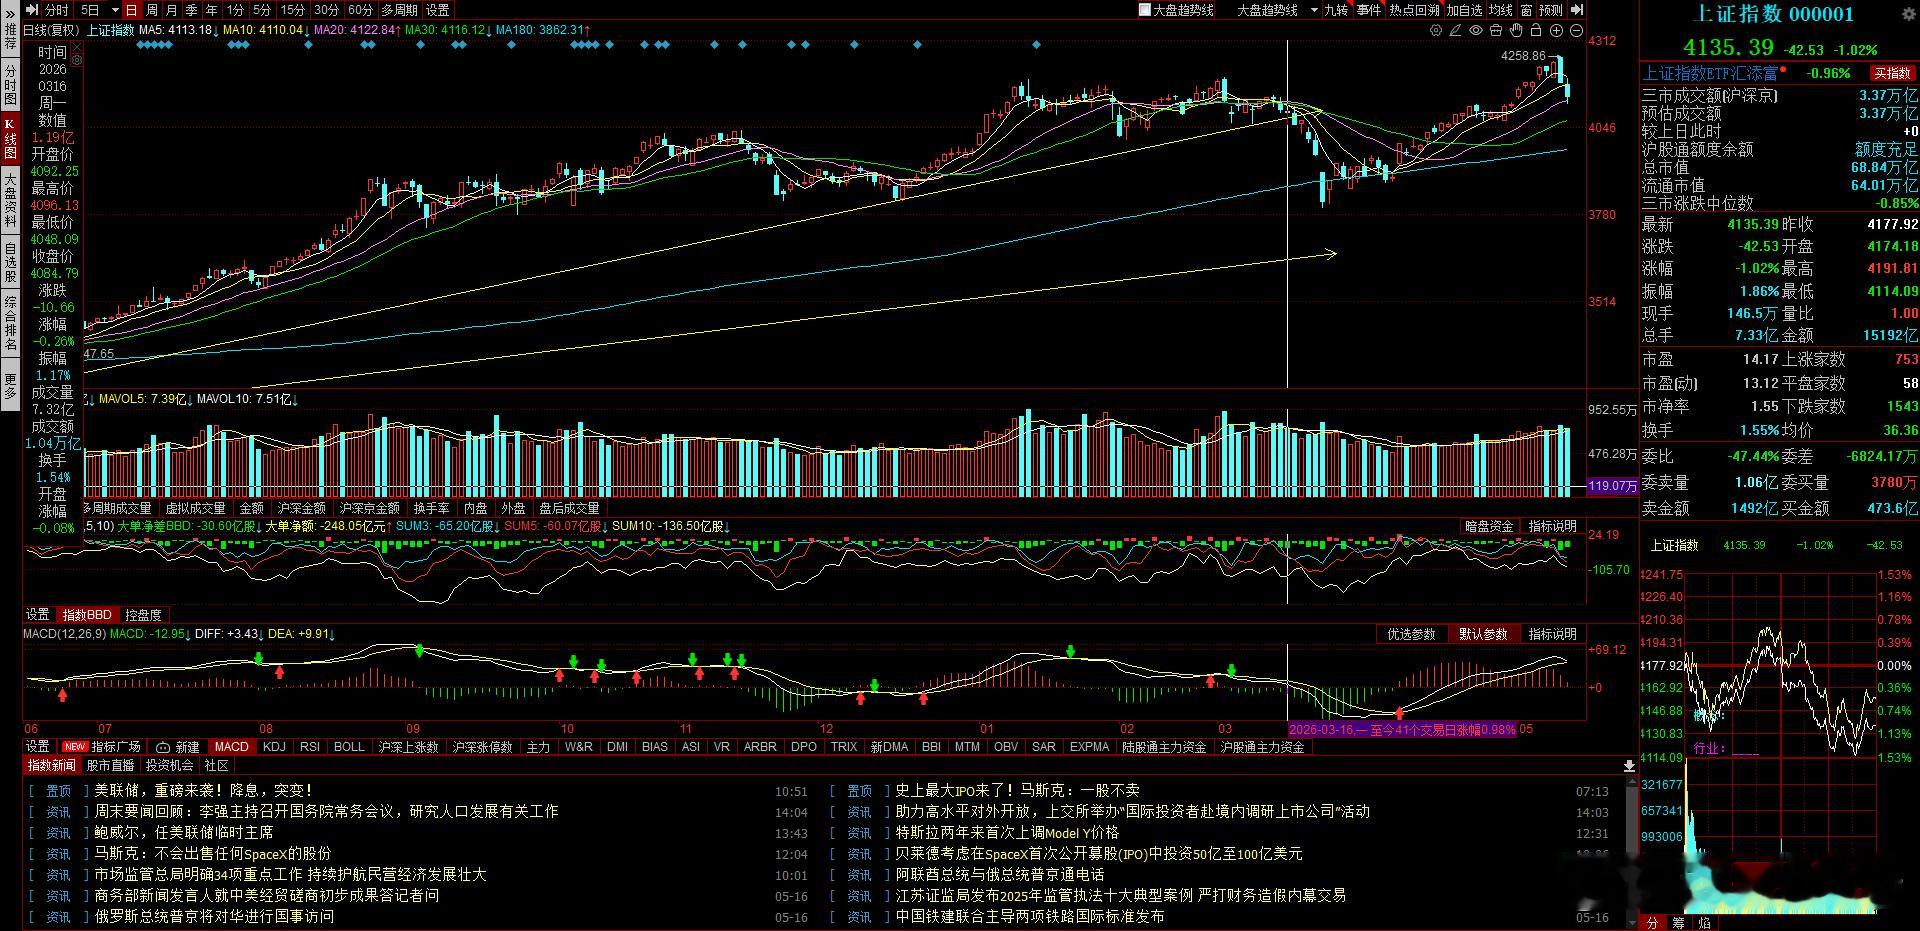Open settings gear next to 上证指数 000001
The width and height of the screenshot is (1920, 931).
point(1909,14)
